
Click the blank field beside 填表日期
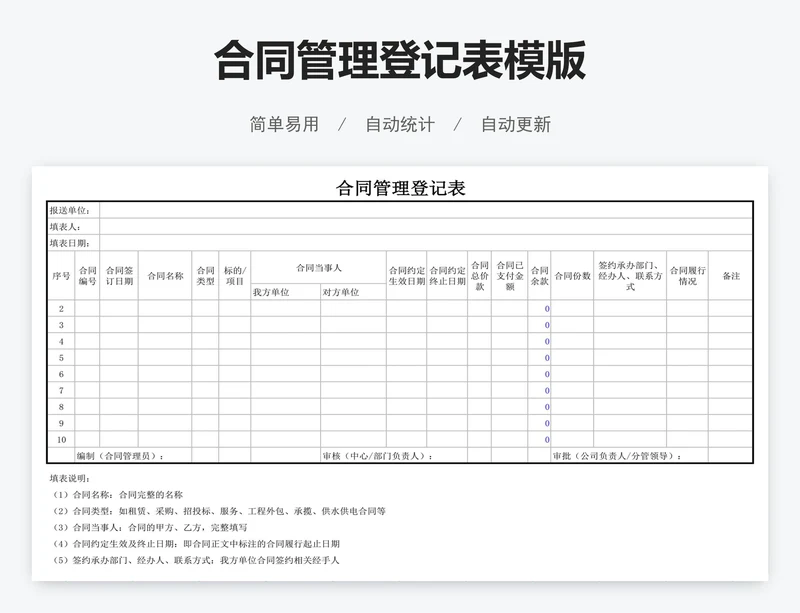click(426, 243)
